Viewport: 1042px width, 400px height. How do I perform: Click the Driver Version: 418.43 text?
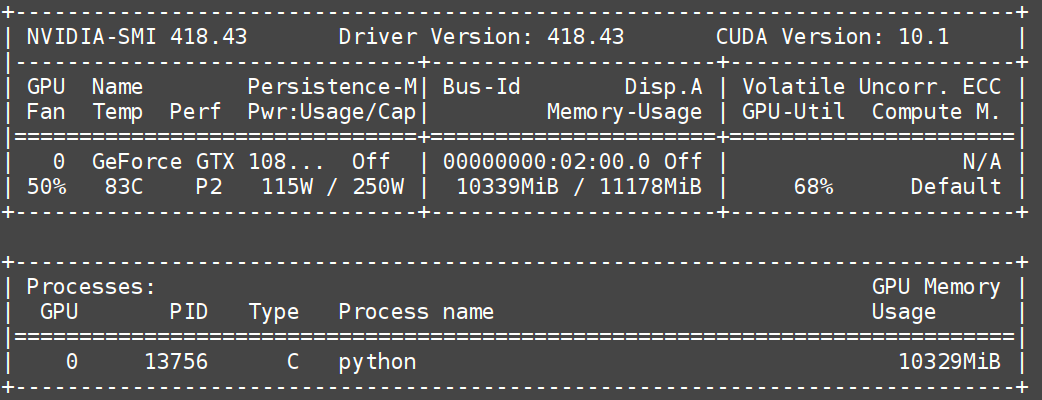(x=481, y=37)
